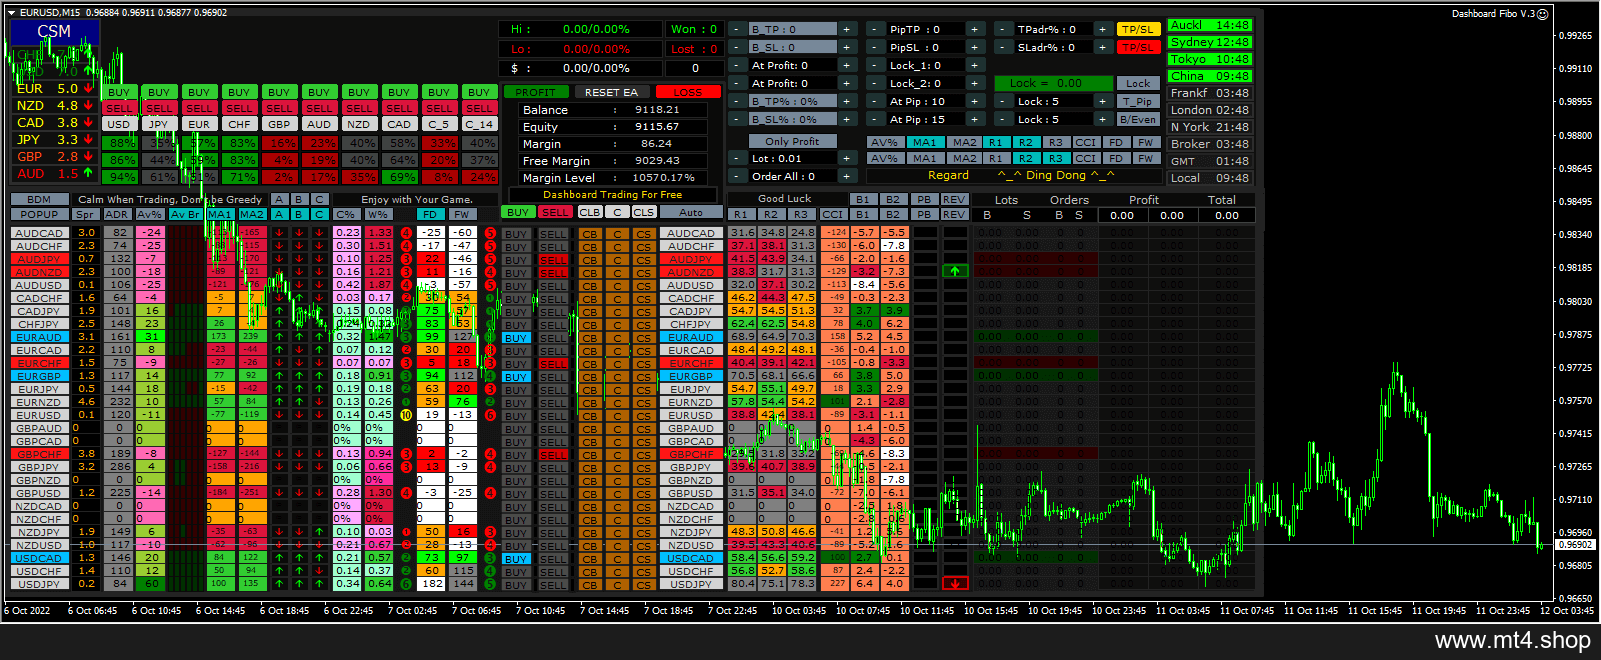Click cyan BUY button in EURGBP row
The height and width of the screenshot is (660, 1601).
(516, 376)
